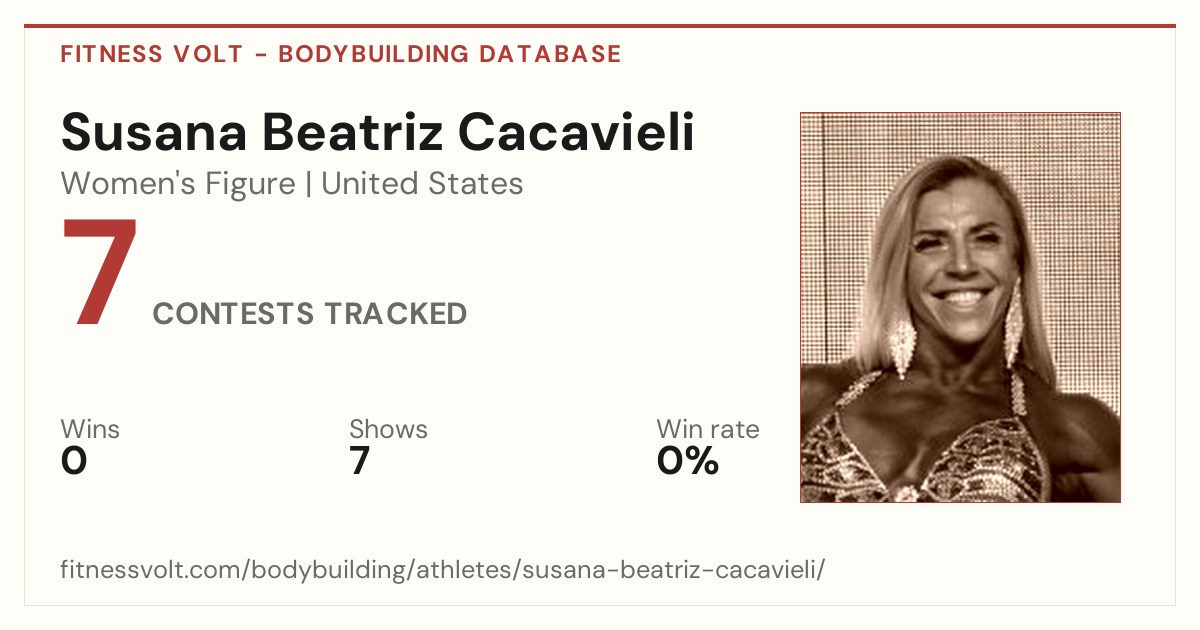Click the Shows stat label
The height and width of the screenshot is (630, 1200).
[388, 430]
